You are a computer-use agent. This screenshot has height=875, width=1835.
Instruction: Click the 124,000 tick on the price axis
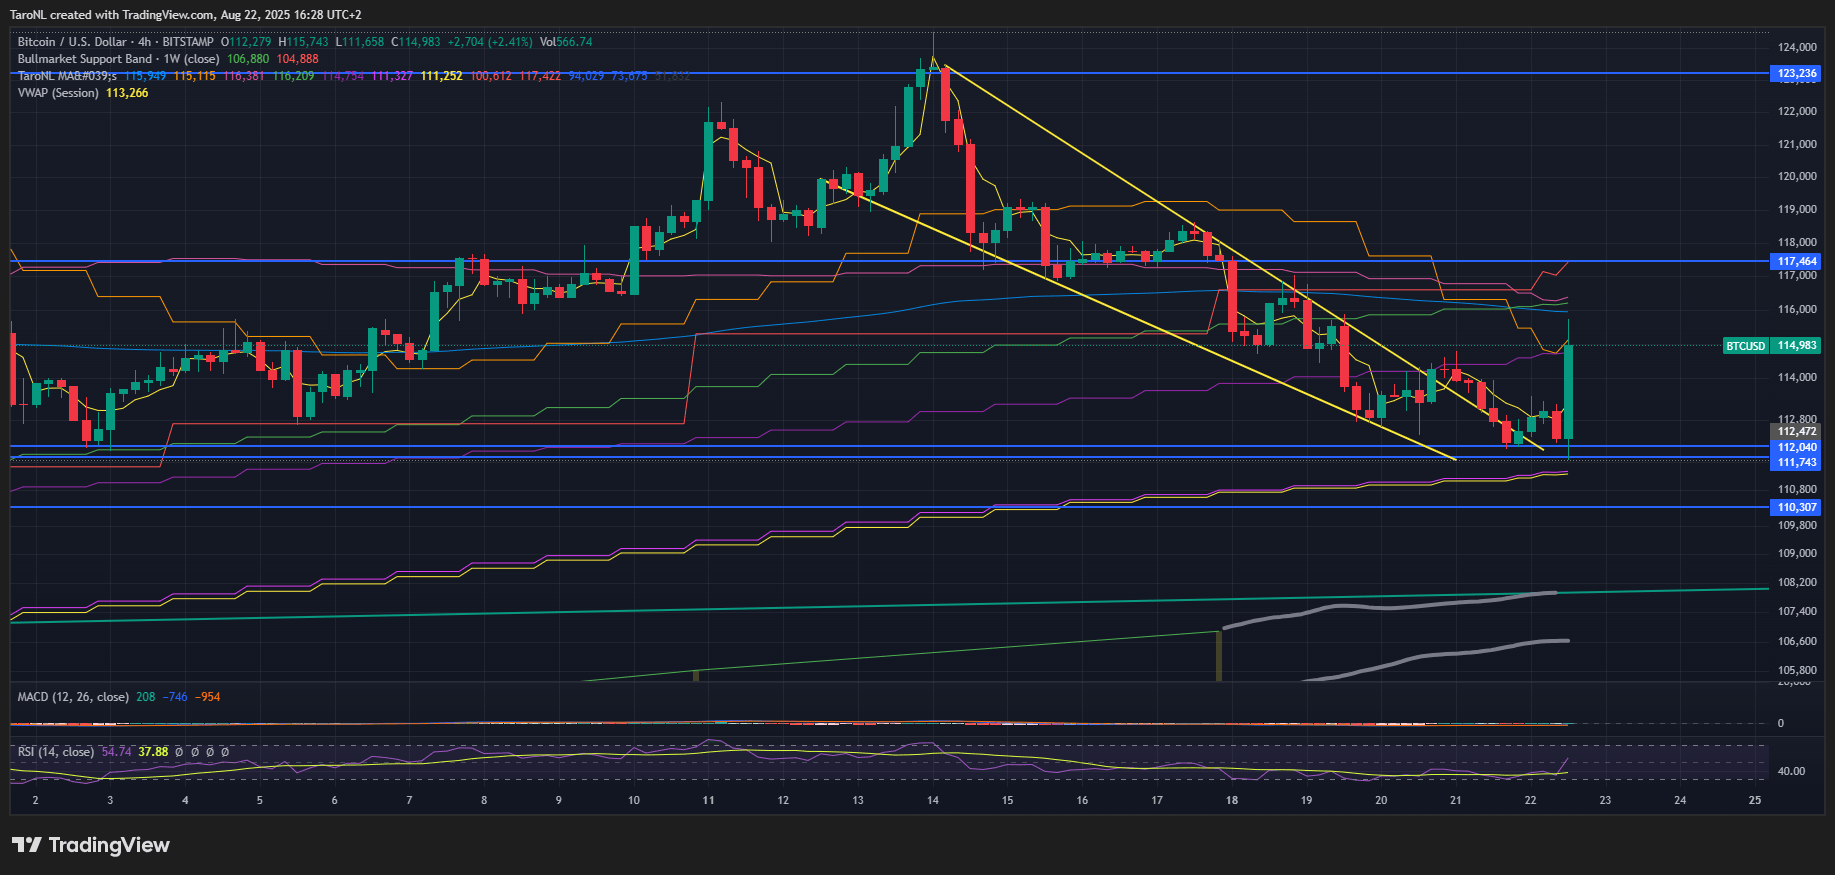(1797, 47)
